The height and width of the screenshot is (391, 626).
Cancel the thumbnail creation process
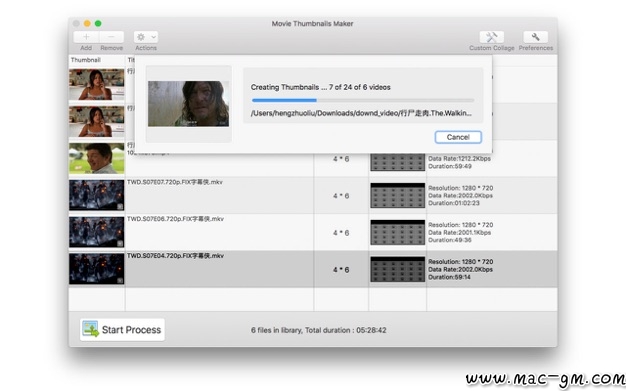(458, 137)
